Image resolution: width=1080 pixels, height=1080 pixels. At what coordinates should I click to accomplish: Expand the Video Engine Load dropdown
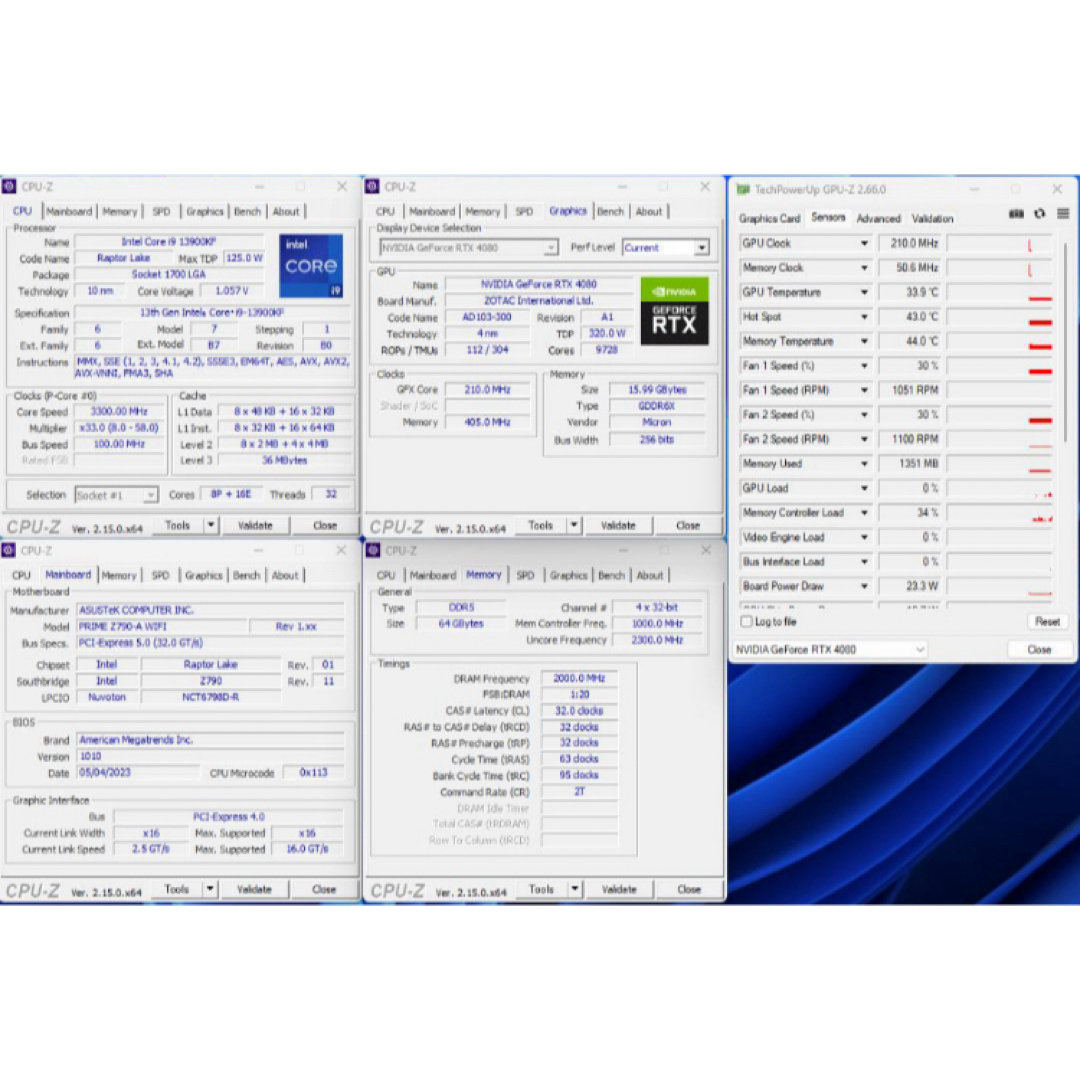864,537
